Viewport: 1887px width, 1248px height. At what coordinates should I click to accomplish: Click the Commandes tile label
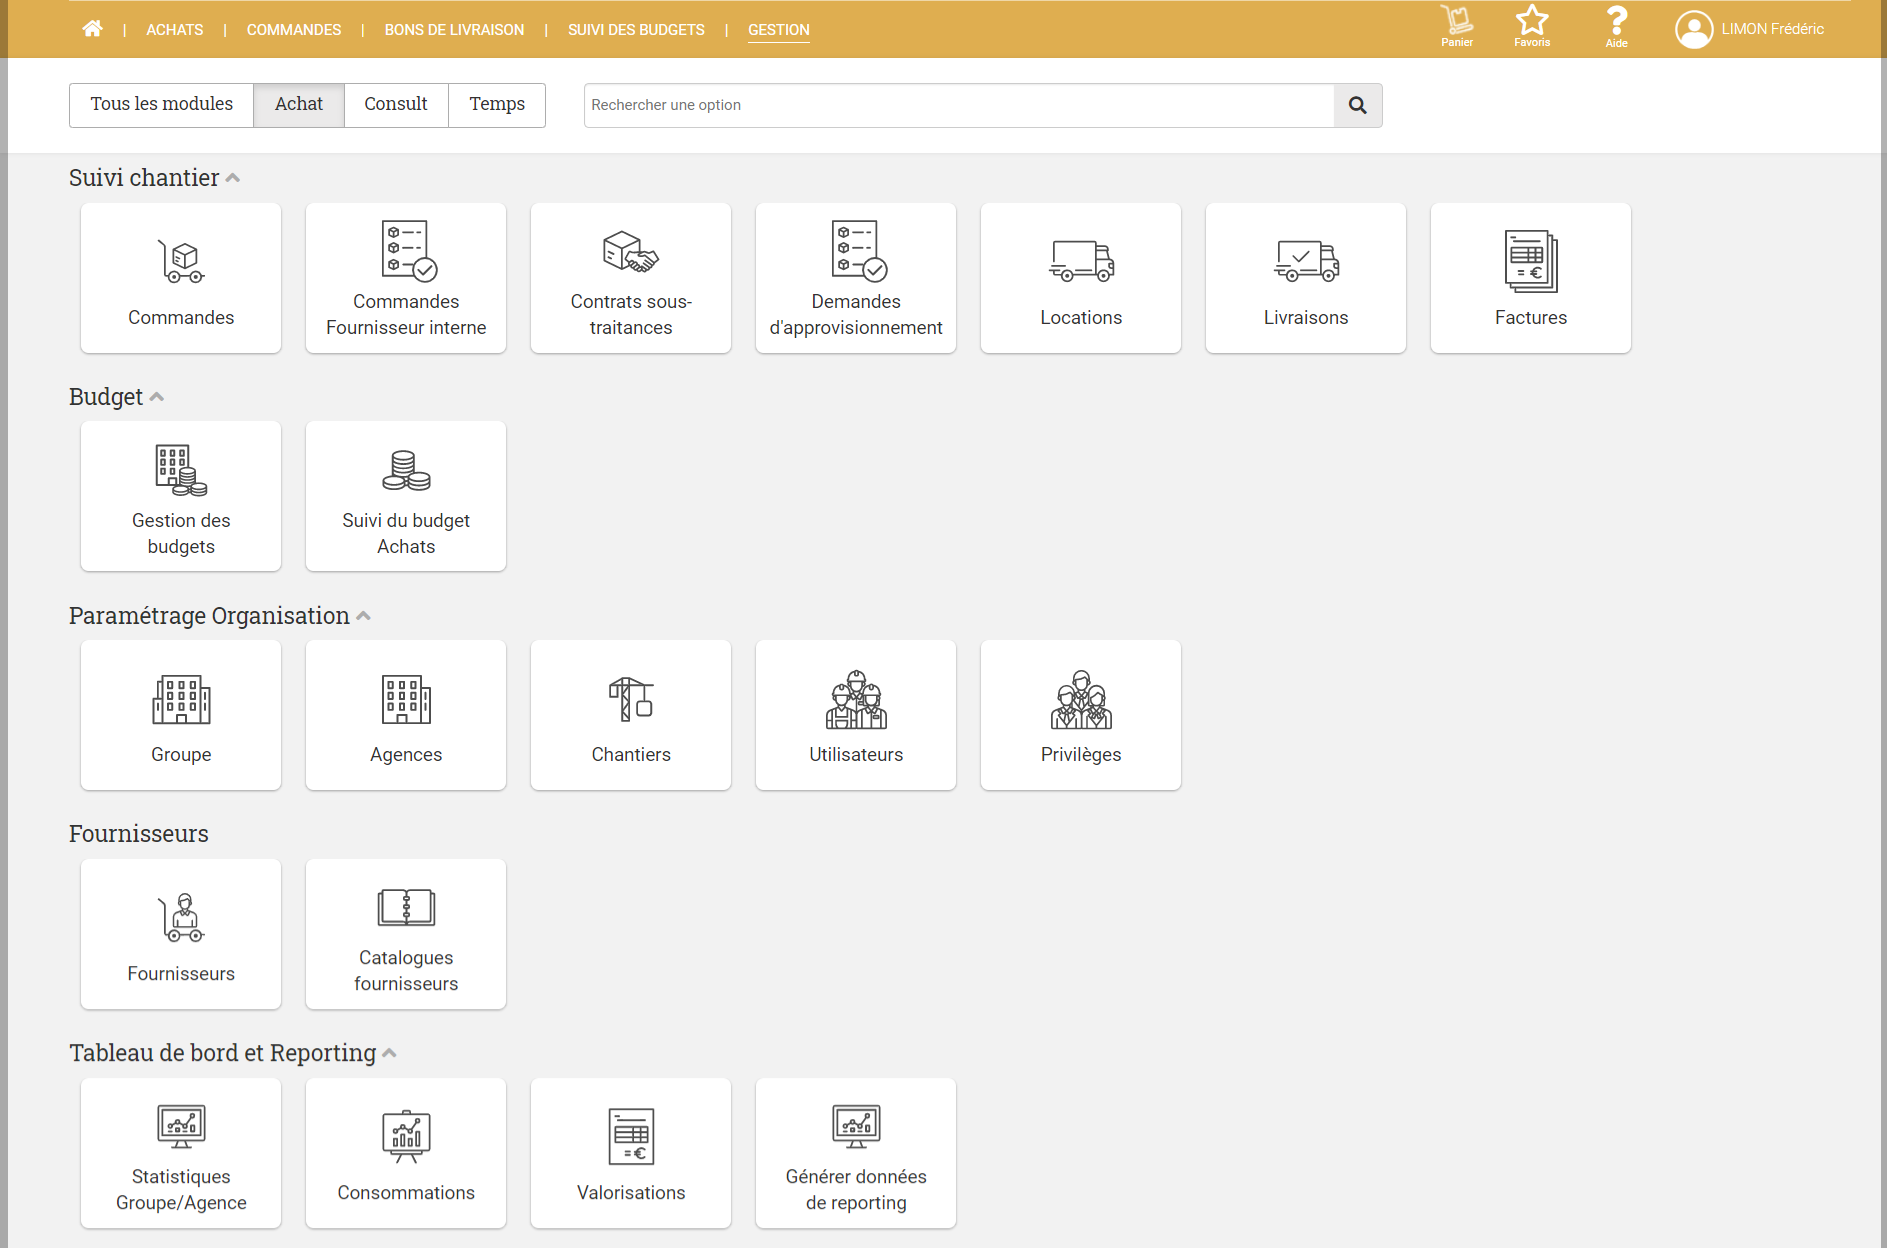[x=181, y=318]
